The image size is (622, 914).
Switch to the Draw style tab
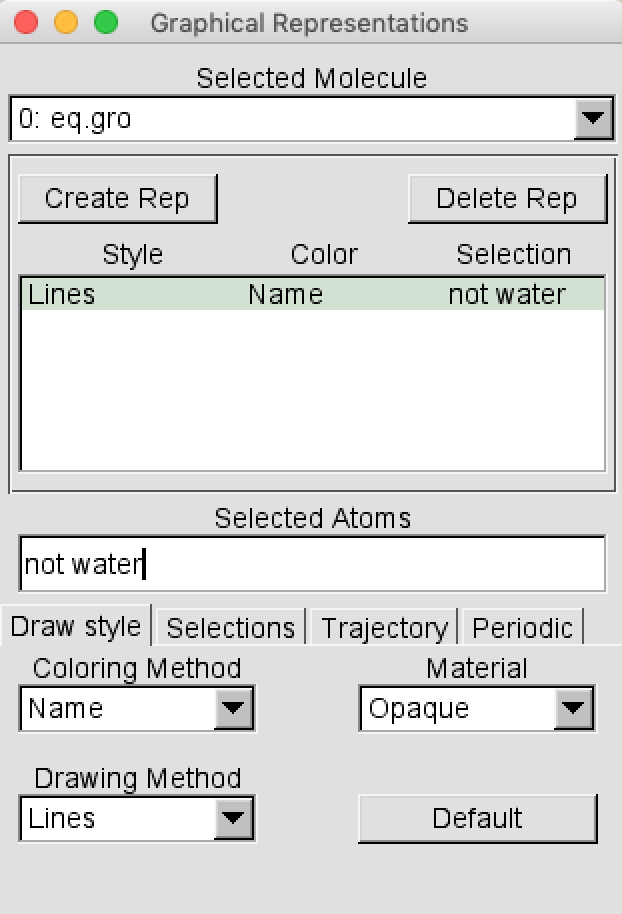76,627
